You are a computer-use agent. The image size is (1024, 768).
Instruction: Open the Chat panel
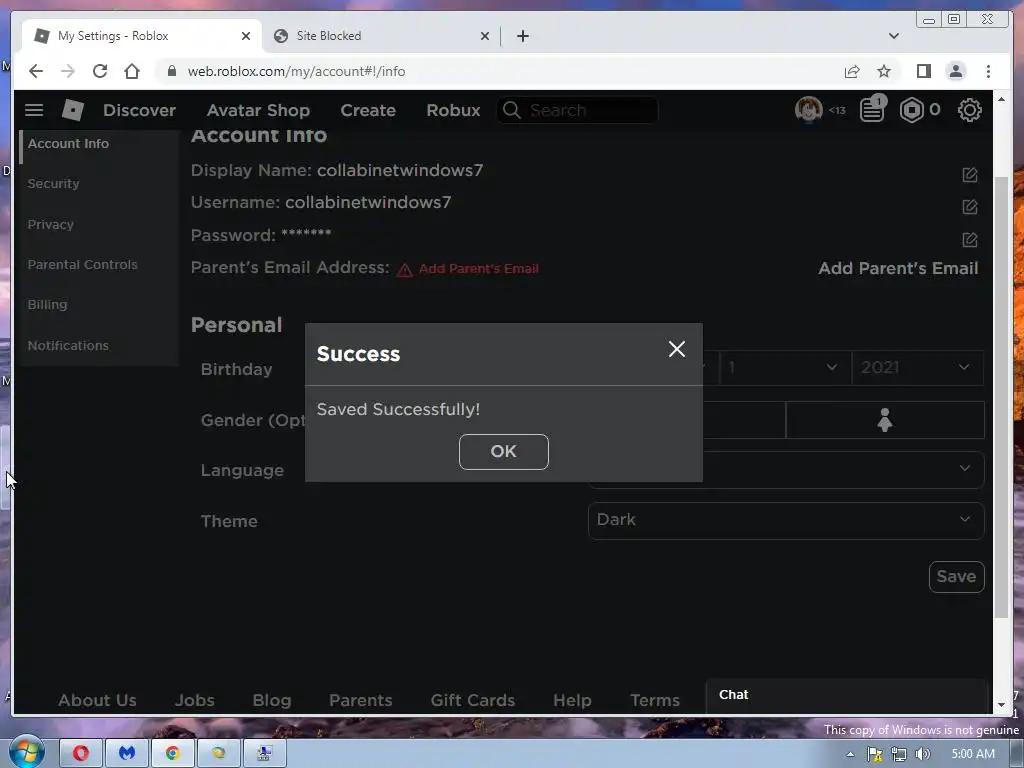click(x=846, y=695)
